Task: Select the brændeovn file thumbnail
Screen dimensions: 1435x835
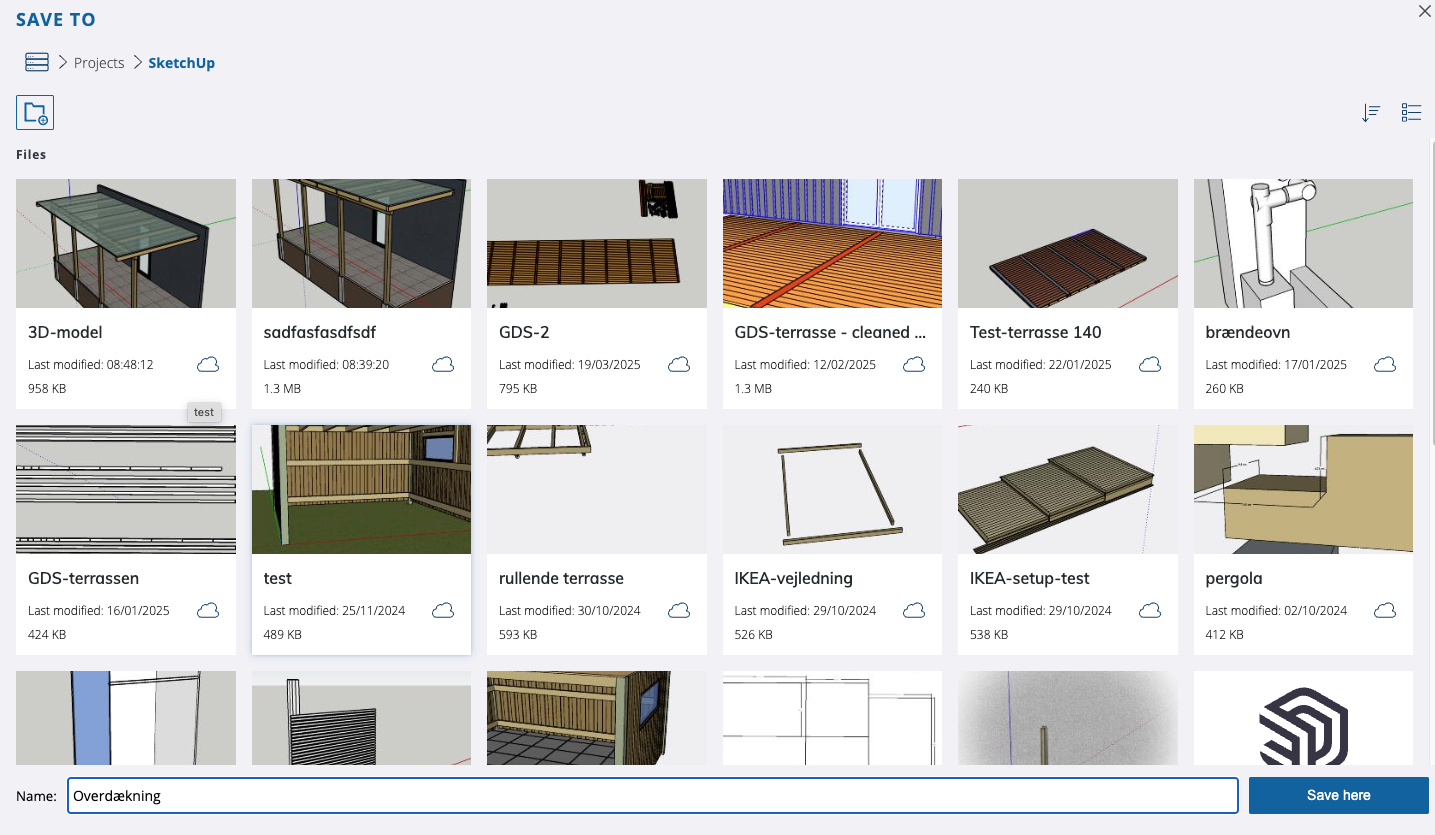Action: coord(1303,244)
